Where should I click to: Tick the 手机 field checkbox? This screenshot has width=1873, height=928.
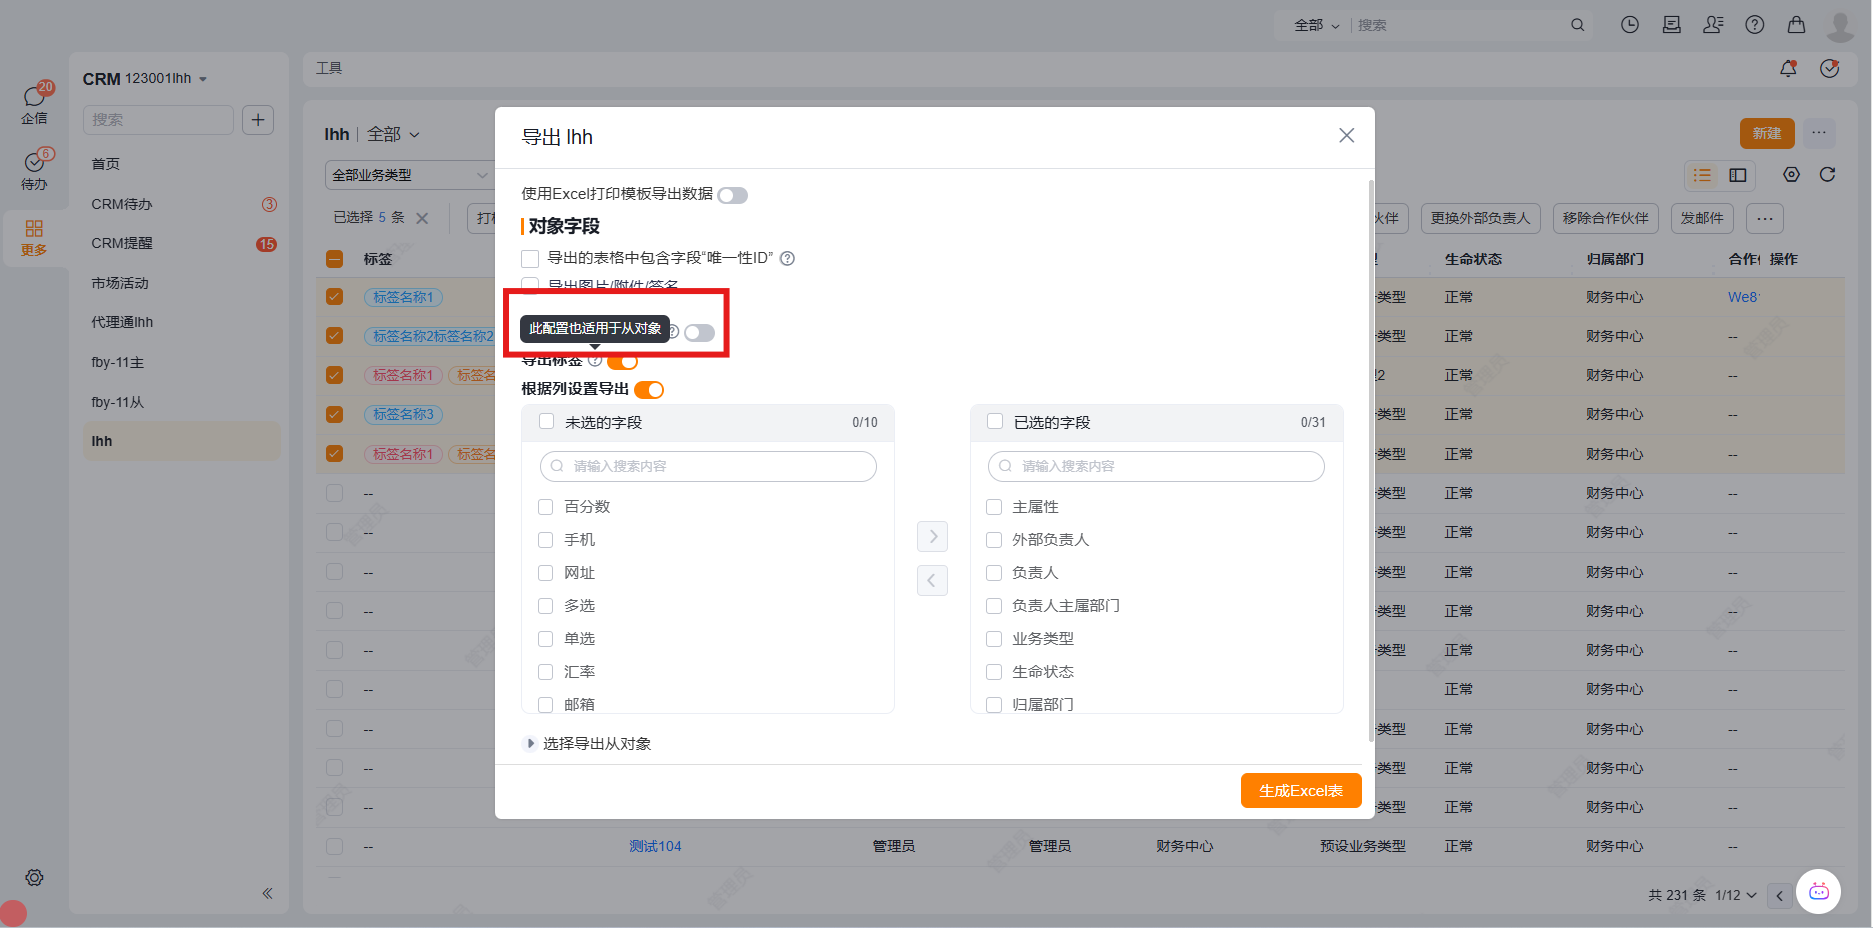546,540
